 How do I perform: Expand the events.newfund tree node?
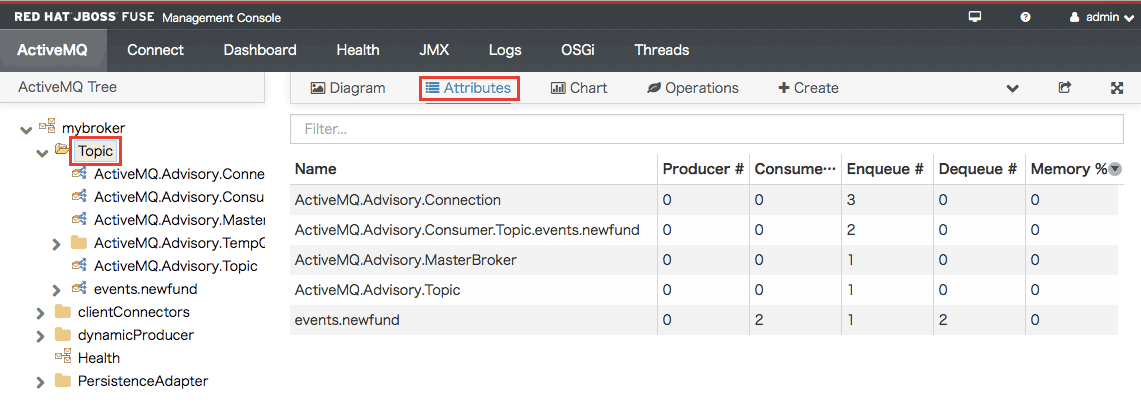click(57, 290)
